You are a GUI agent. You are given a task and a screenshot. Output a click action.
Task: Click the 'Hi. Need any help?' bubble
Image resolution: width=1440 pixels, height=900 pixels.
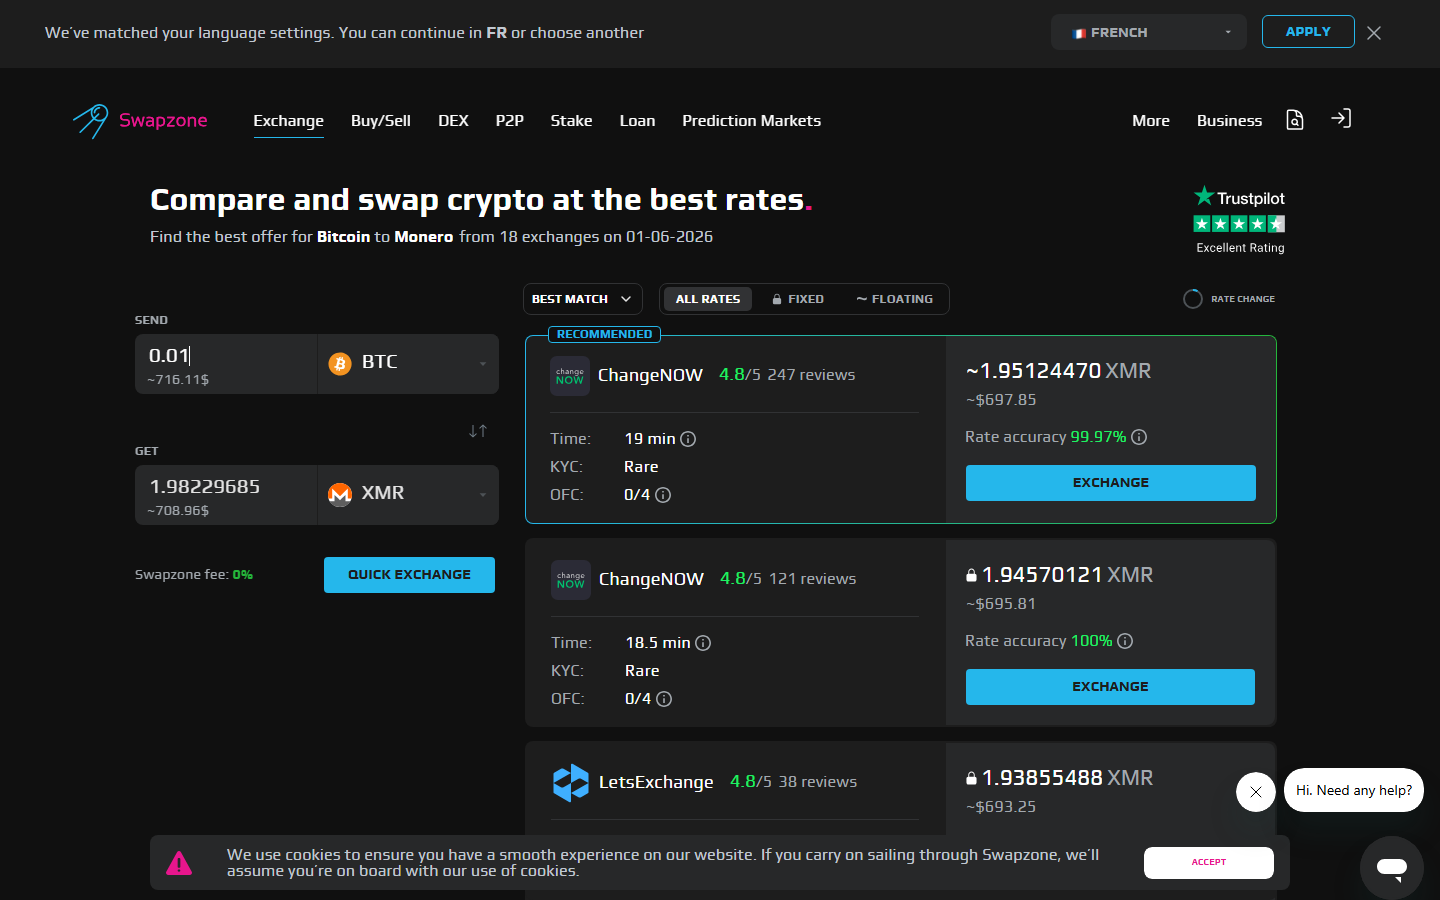[1354, 791]
